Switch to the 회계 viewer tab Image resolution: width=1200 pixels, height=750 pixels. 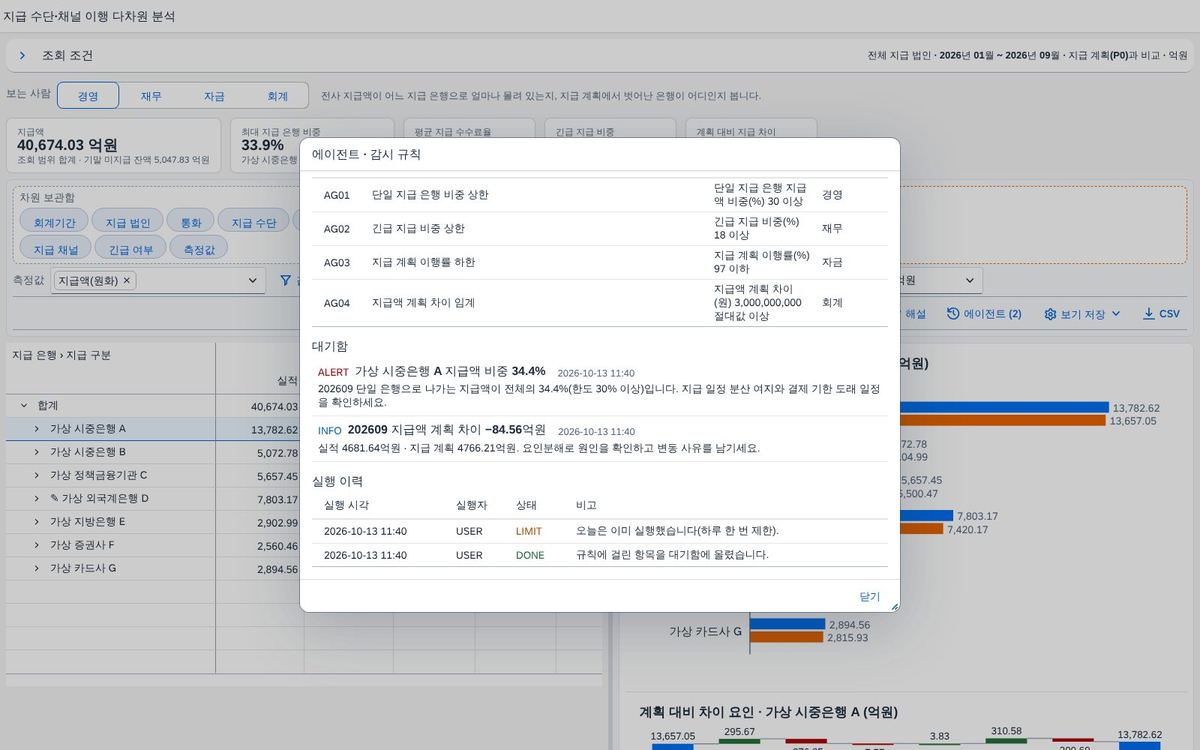[x=277, y=96]
